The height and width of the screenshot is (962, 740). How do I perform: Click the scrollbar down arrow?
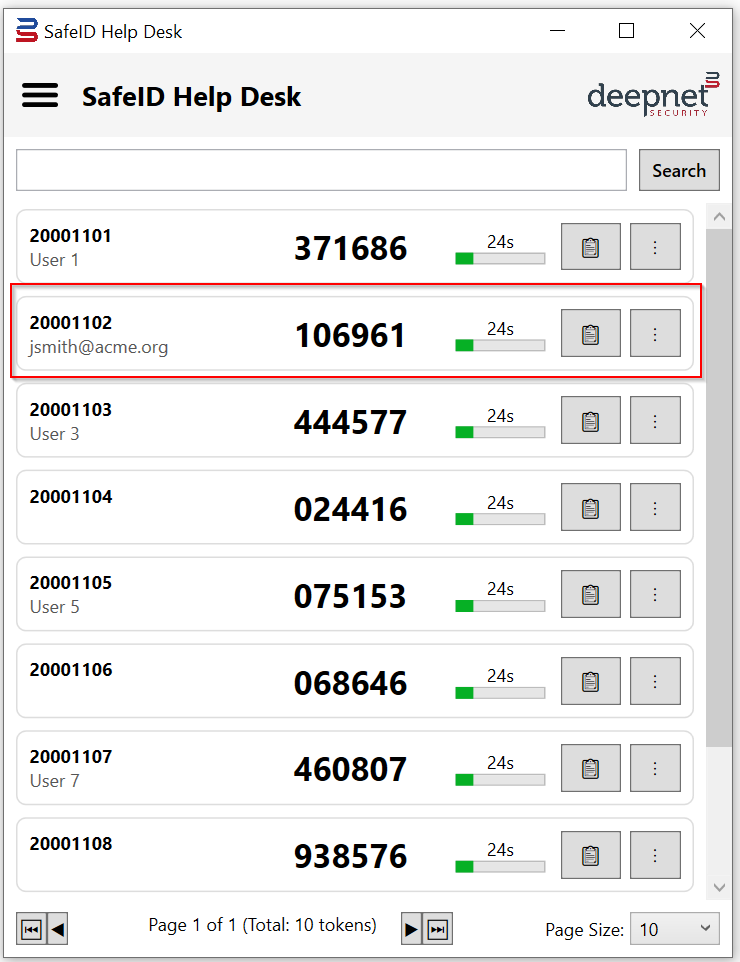click(x=719, y=887)
